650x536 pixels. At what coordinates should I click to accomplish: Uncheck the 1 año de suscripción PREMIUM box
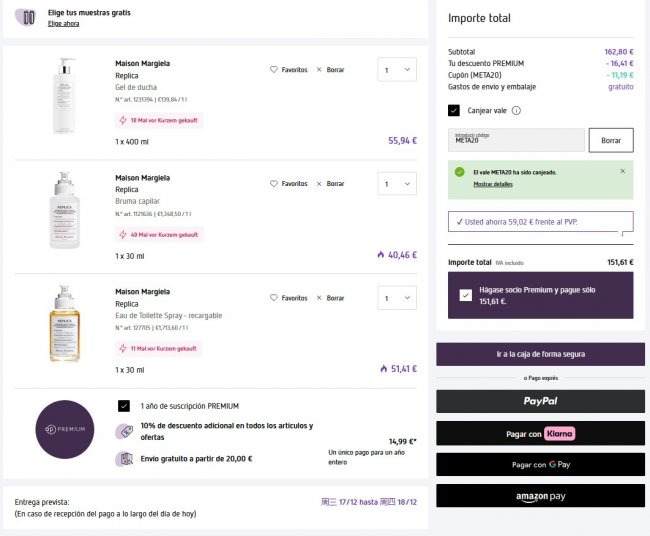click(x=124, y=406)
